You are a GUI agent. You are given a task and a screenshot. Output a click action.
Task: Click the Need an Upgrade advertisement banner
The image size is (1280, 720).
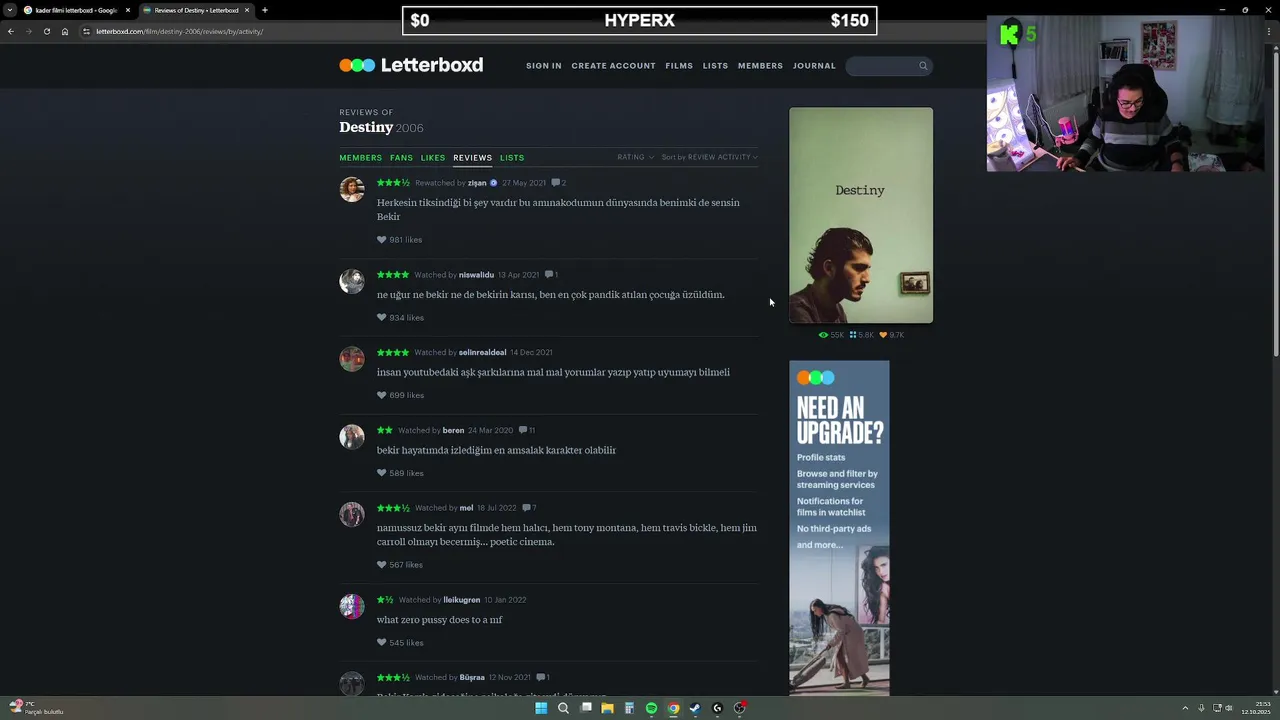click(x=839, y=528)
